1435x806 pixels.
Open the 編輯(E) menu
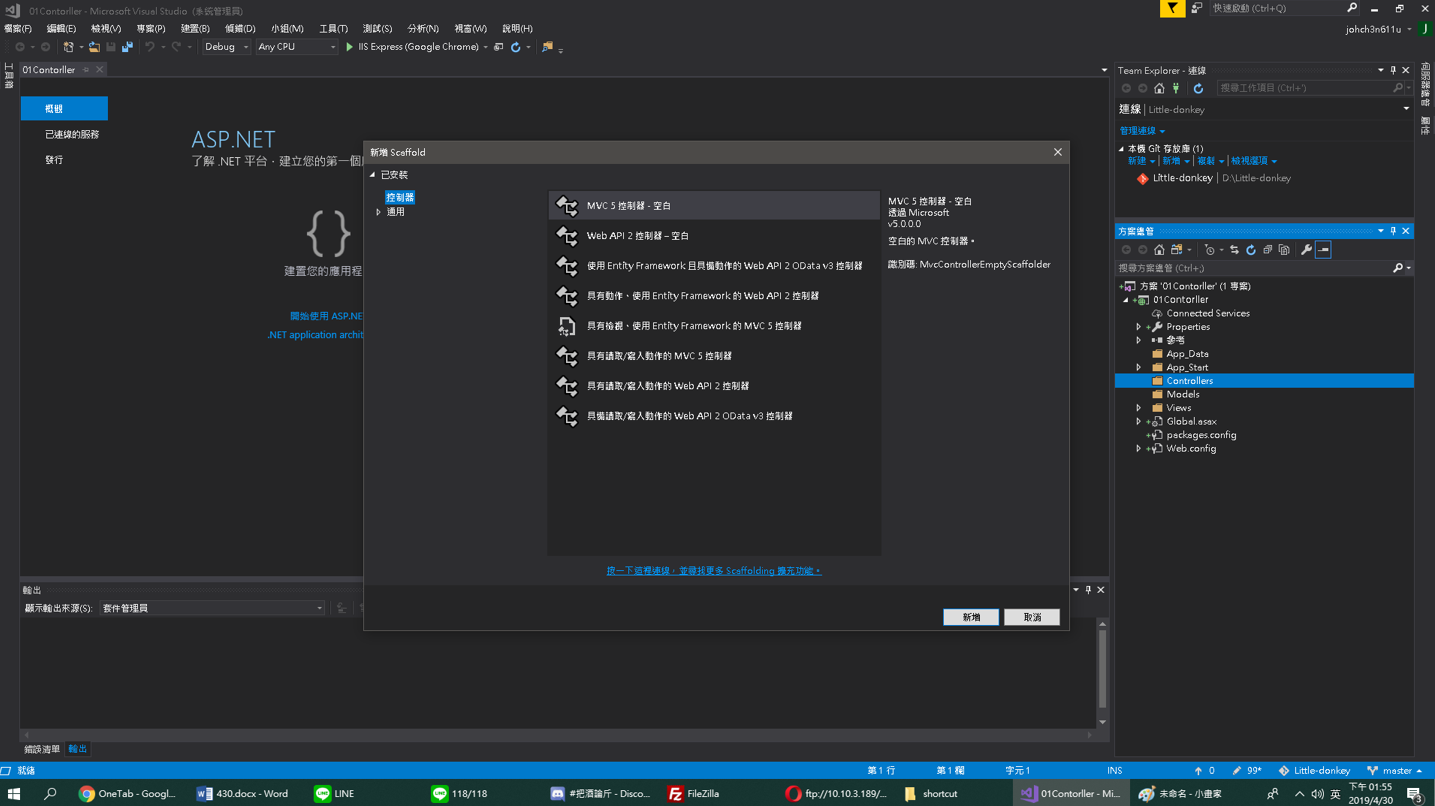click(x=61, y=29)
